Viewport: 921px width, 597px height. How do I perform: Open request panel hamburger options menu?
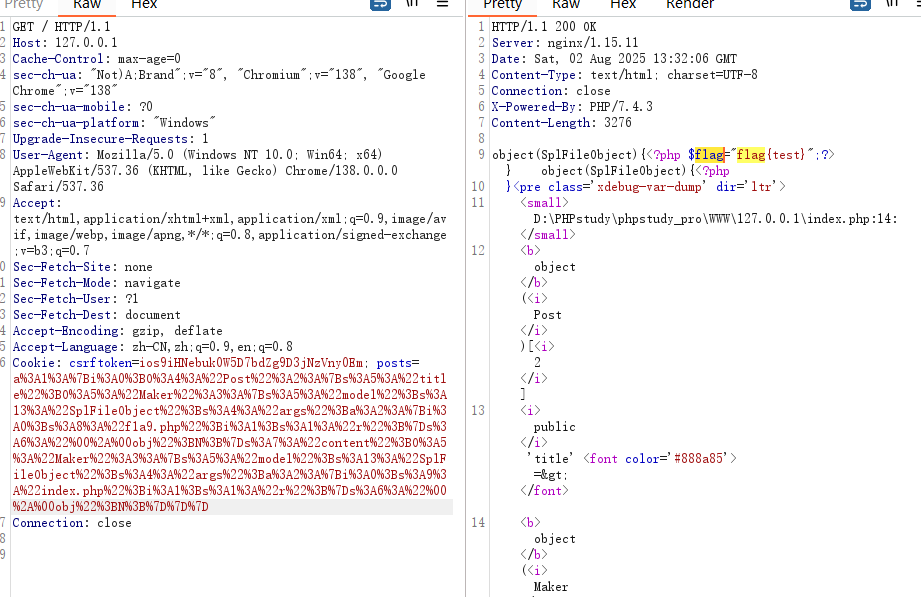point(442,5)
